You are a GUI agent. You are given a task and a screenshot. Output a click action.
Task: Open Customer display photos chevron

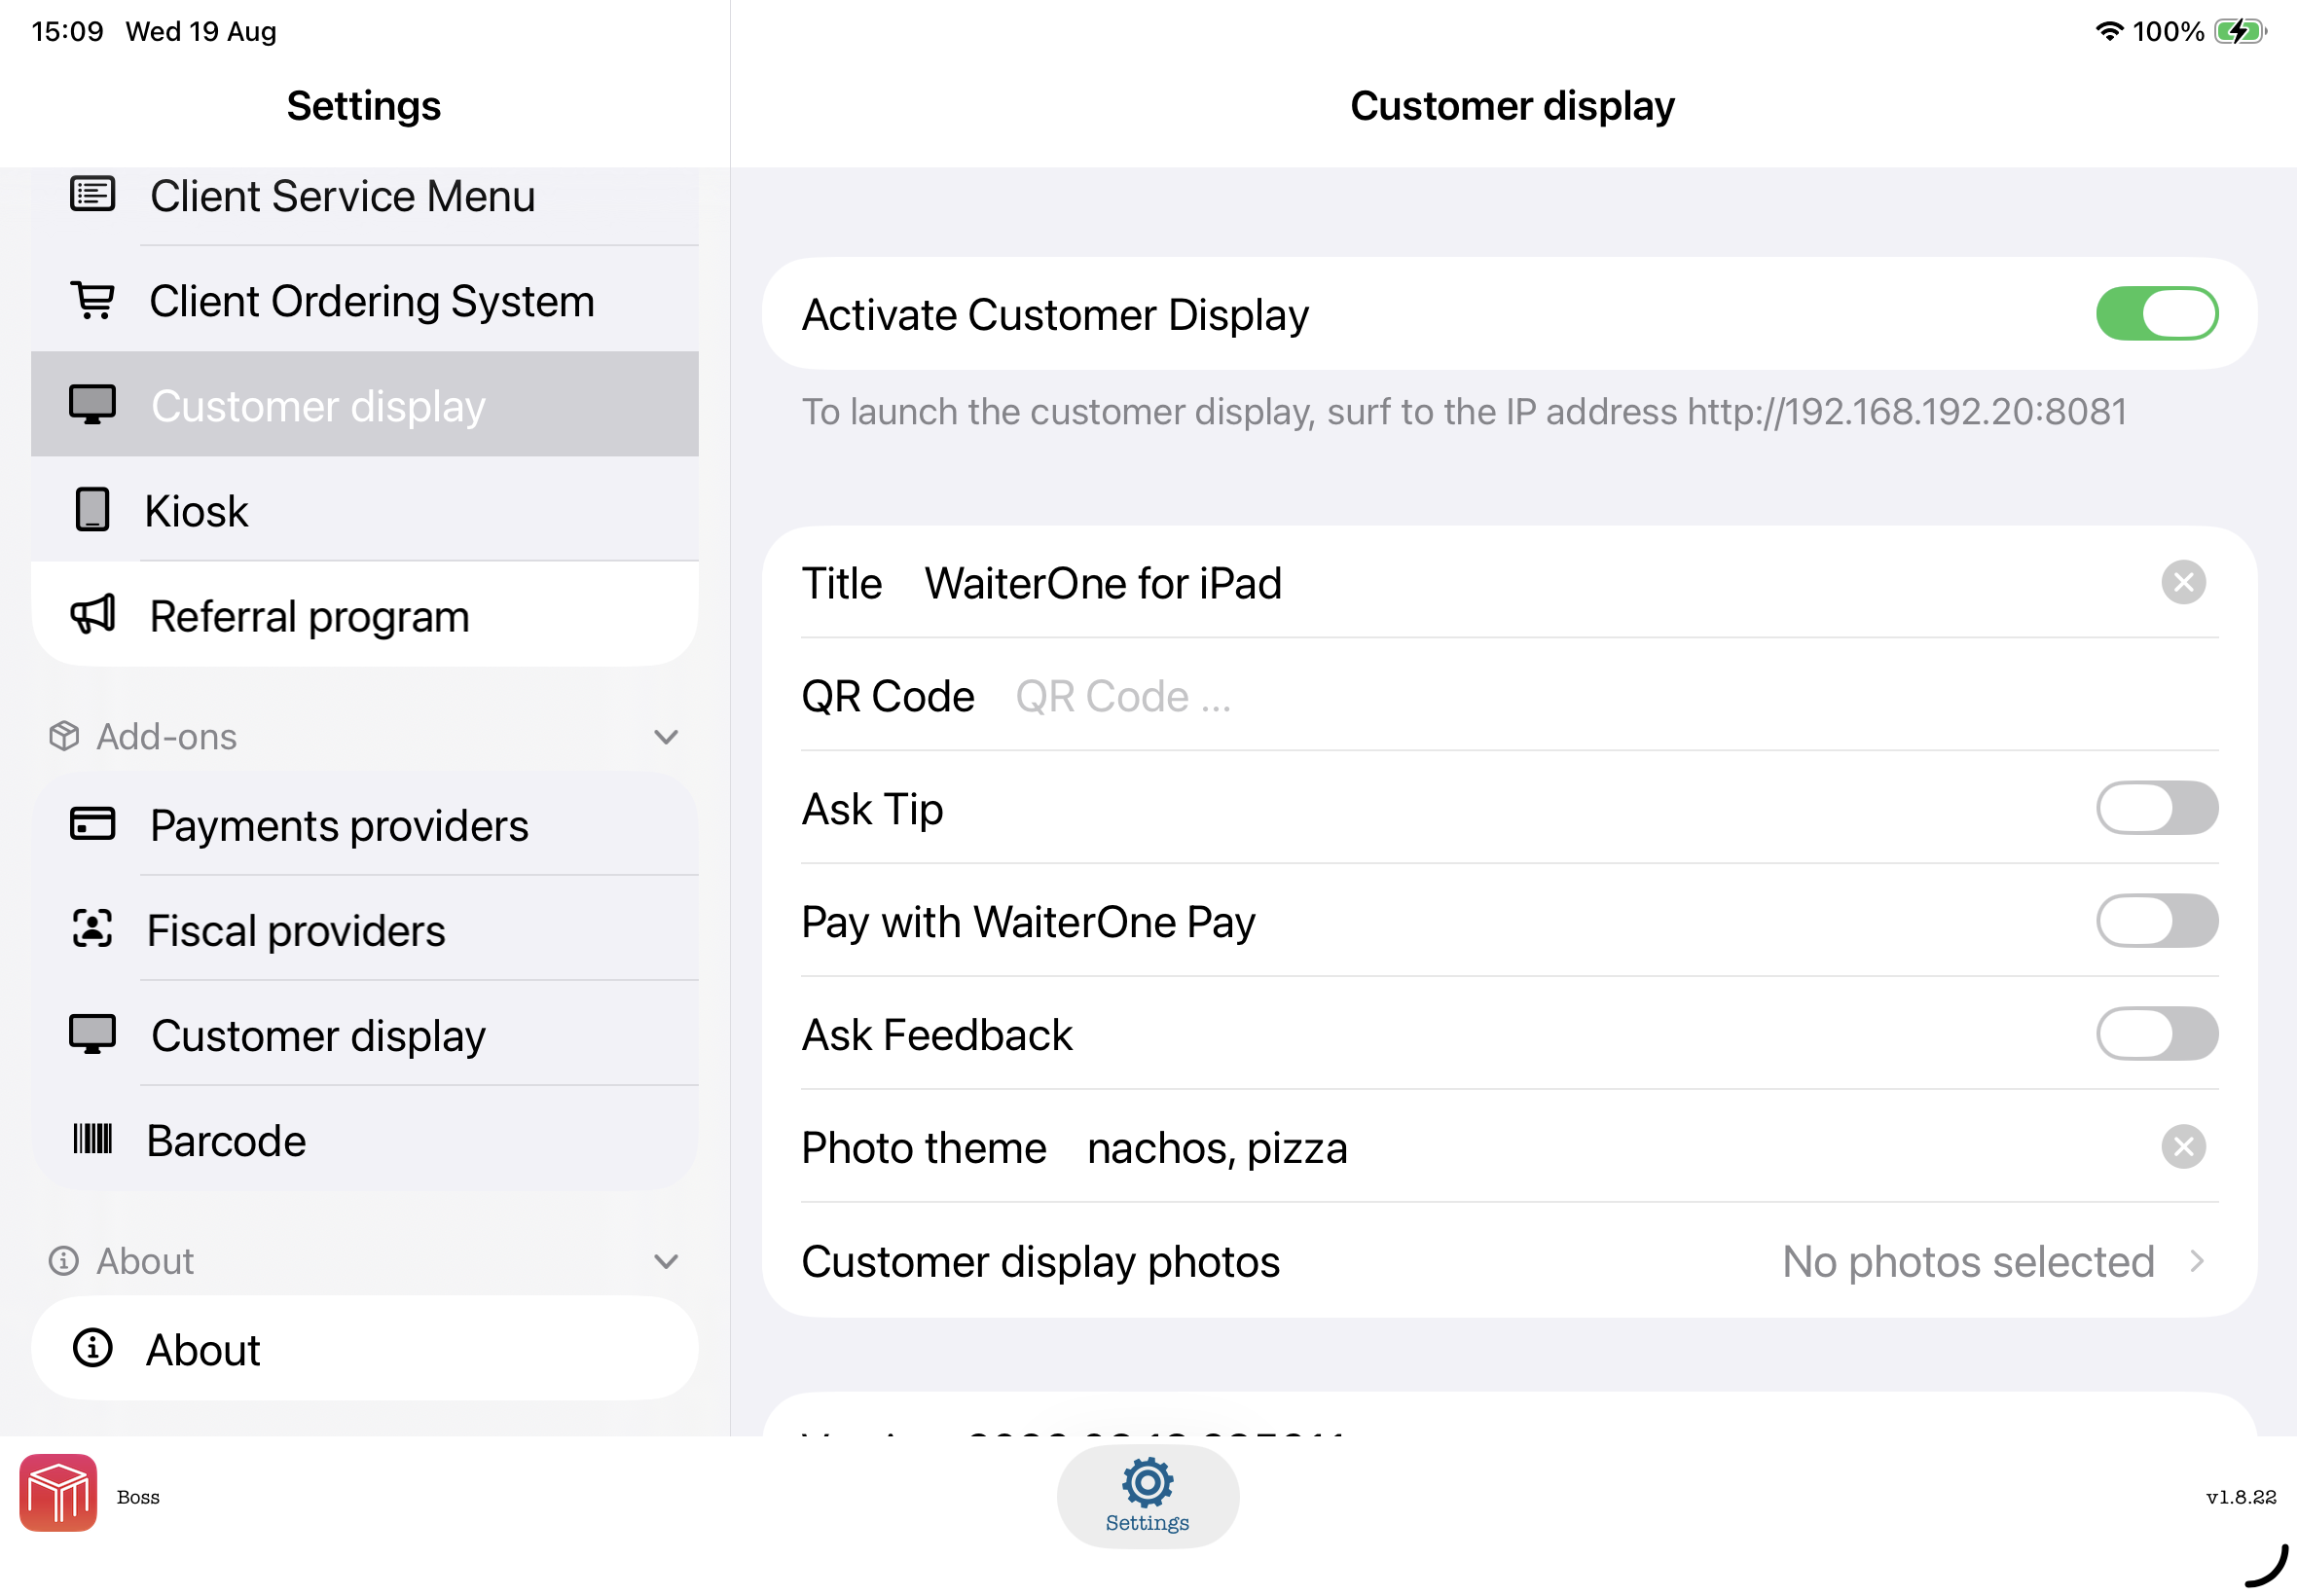click(2196, 1262)
